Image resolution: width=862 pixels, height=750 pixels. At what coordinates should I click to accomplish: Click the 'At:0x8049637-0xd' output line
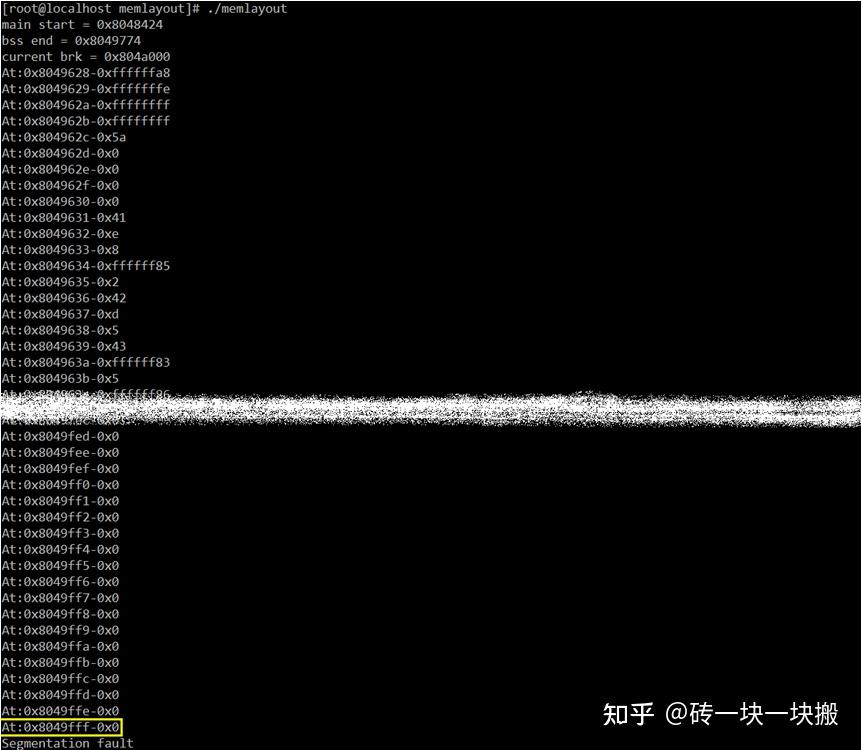coord(60,314)
